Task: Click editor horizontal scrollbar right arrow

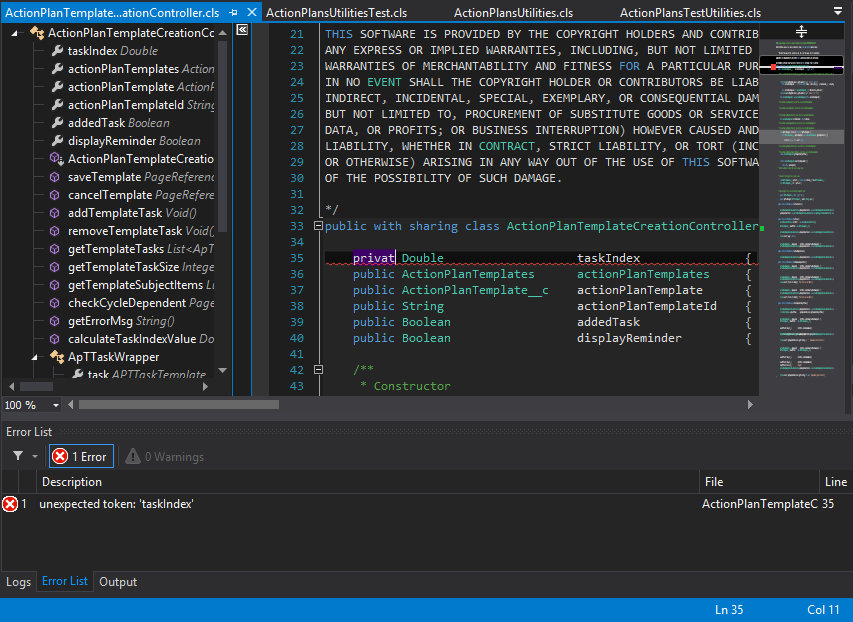Action: coord(750,404)
